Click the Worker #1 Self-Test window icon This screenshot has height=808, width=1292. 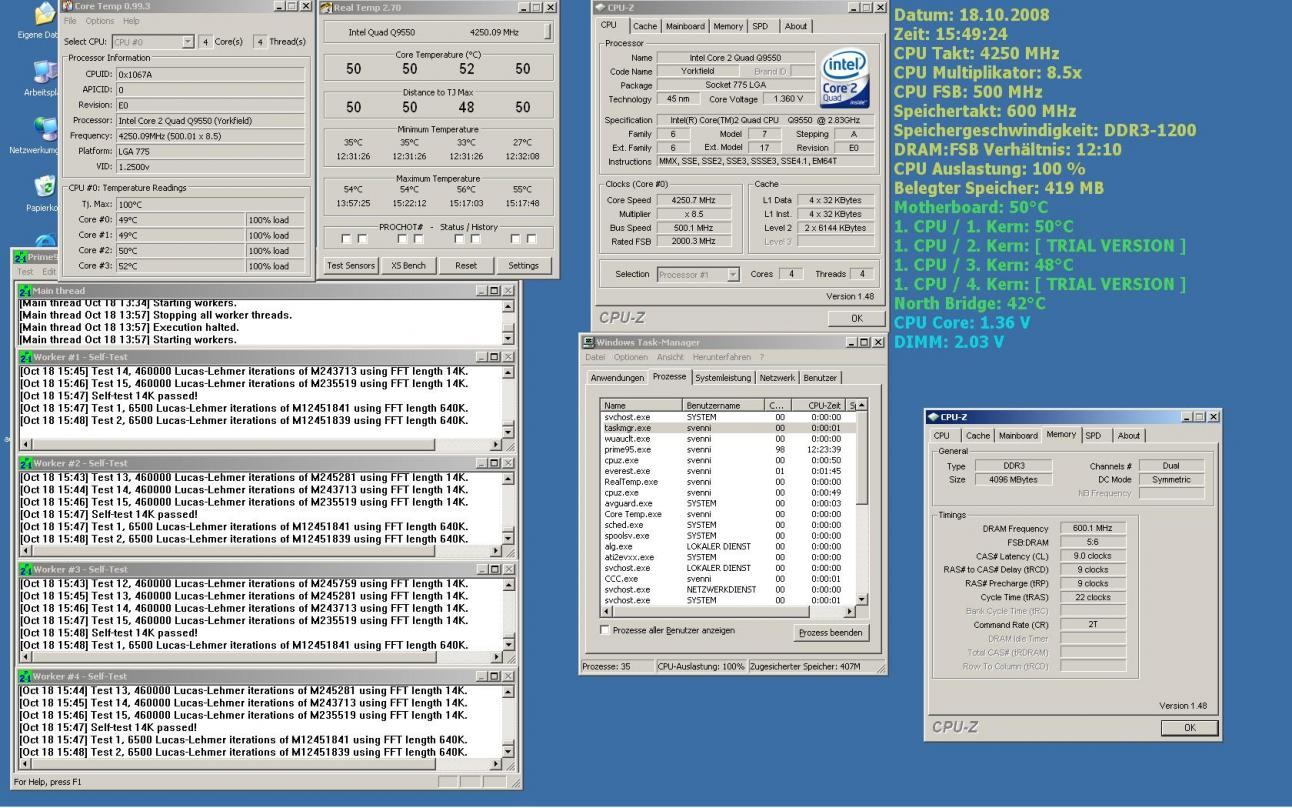click(26, 356)
